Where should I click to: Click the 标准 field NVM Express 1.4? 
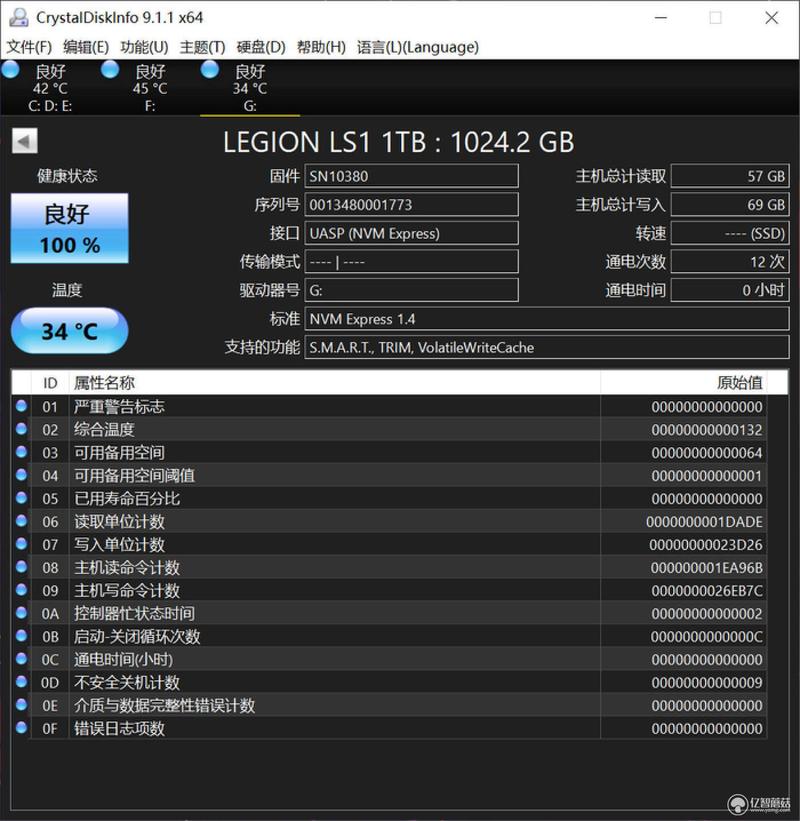coord(547,319)
